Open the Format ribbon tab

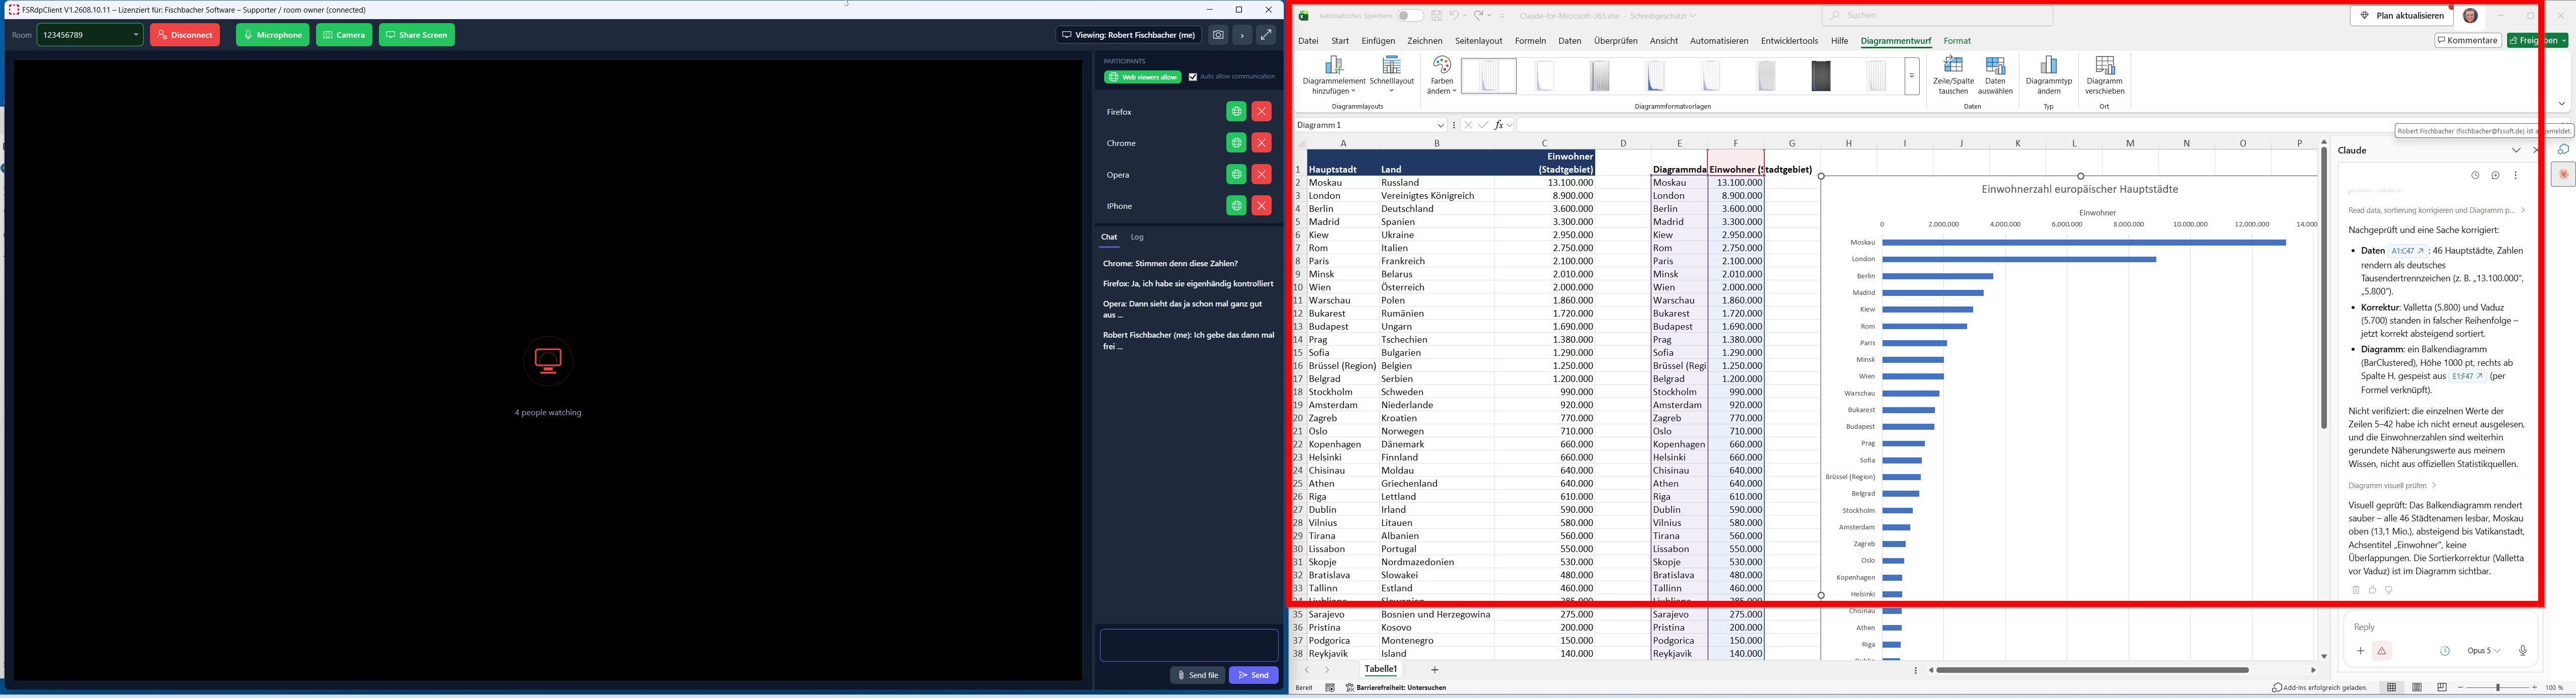point(1957,41)
